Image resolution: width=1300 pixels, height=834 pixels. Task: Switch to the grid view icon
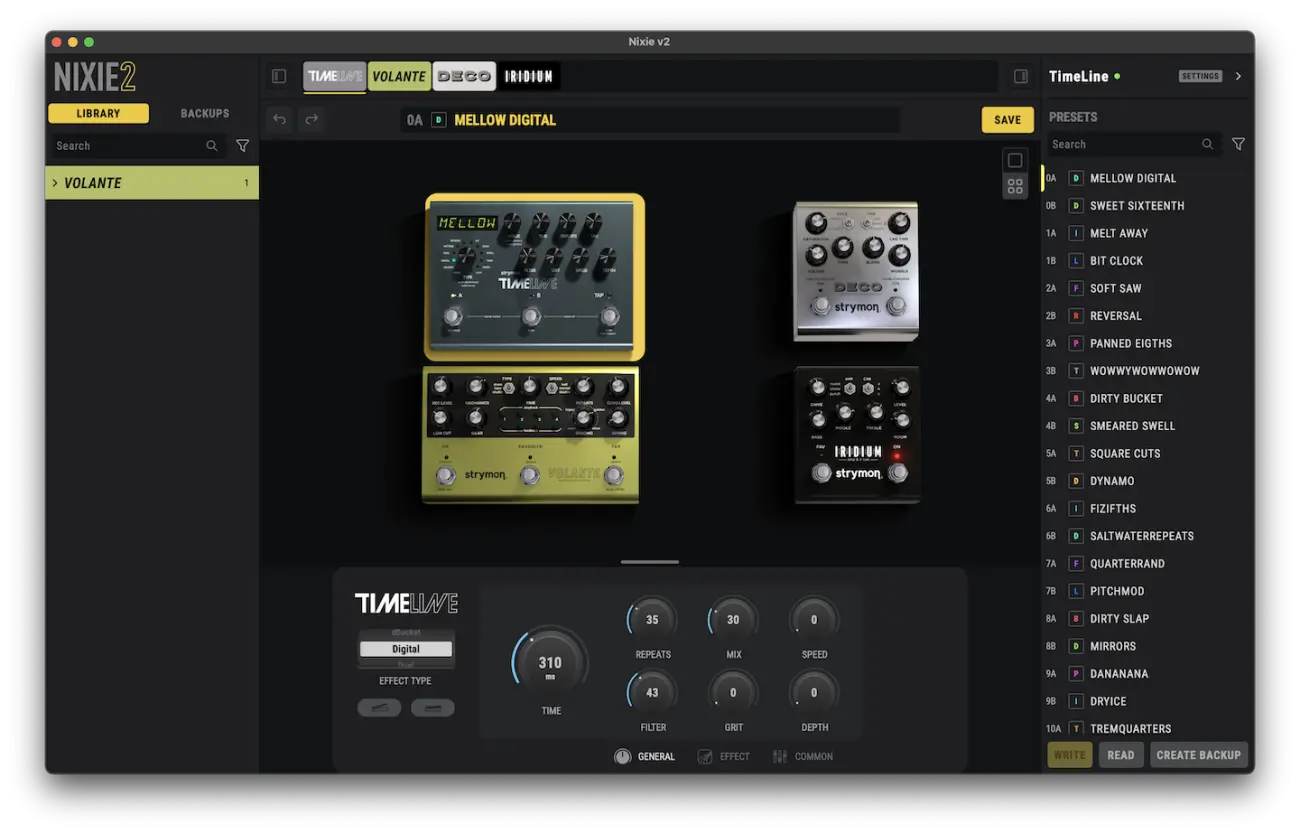1015,186
